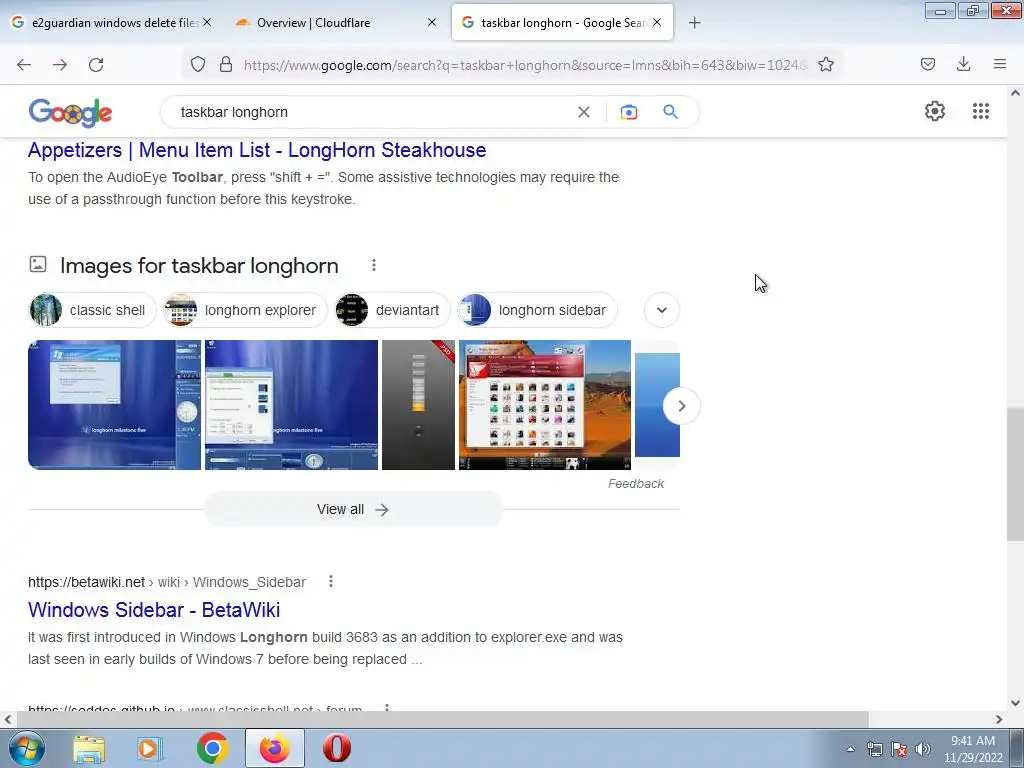Filter images by longhorn explorer
The height and width of the screenshot is (768, 1024).
[245, 310]
